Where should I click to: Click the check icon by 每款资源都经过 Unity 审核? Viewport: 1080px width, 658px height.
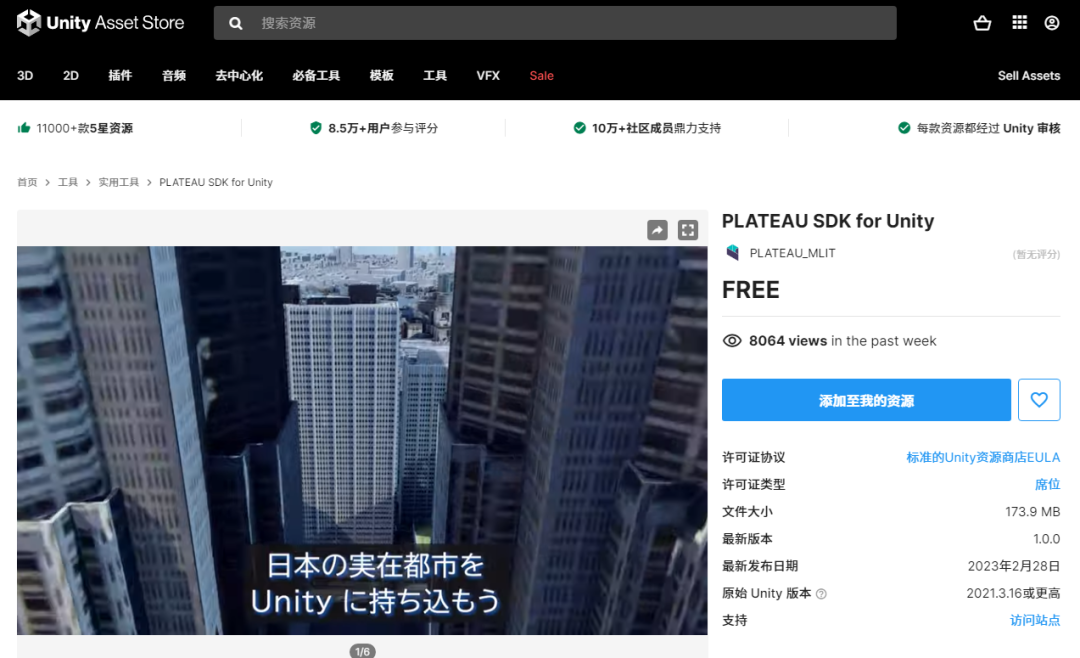point(904,127)
